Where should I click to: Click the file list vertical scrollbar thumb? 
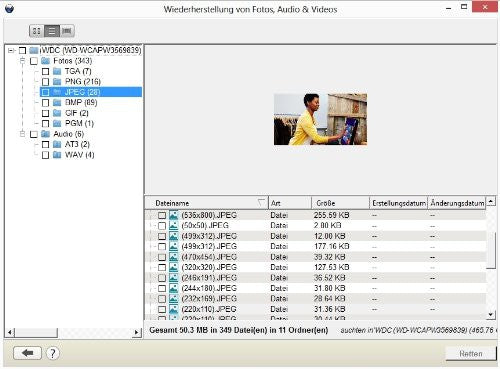[491, 250]
